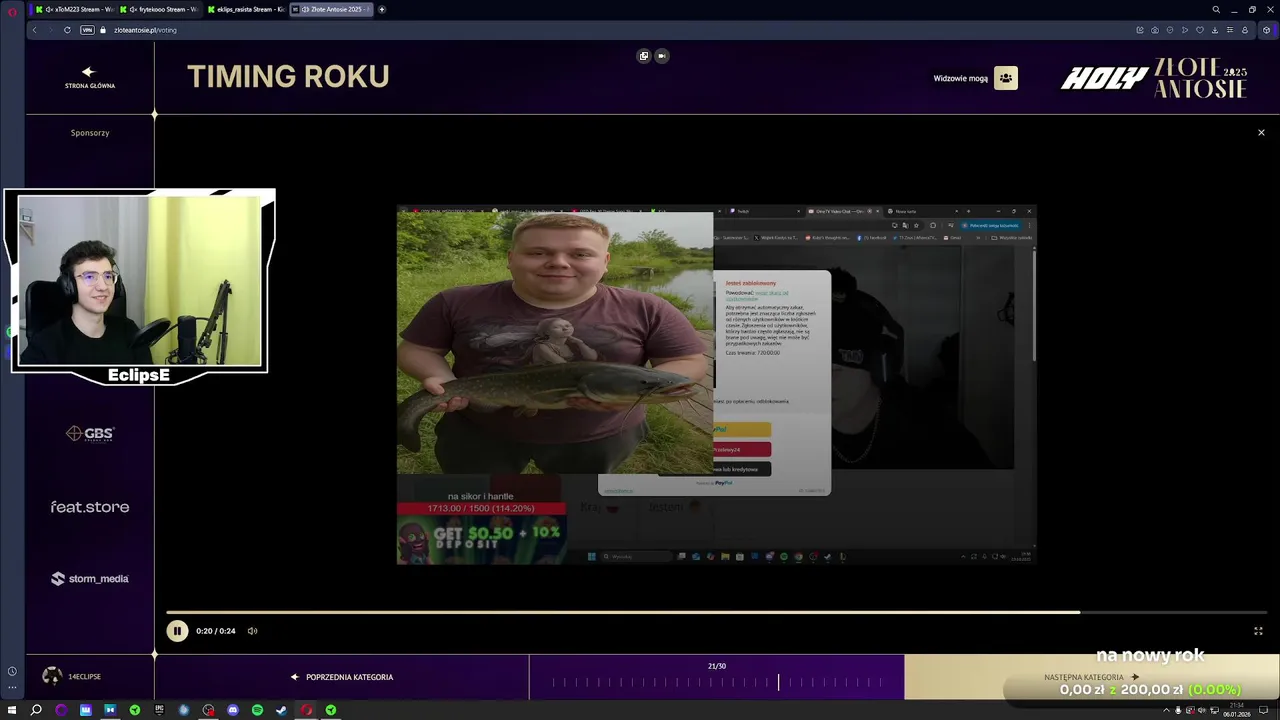The height and width of the screenshot is (720, 1280).
Task: Take a snapshot with camera icon
Action: pos(1155,30)
